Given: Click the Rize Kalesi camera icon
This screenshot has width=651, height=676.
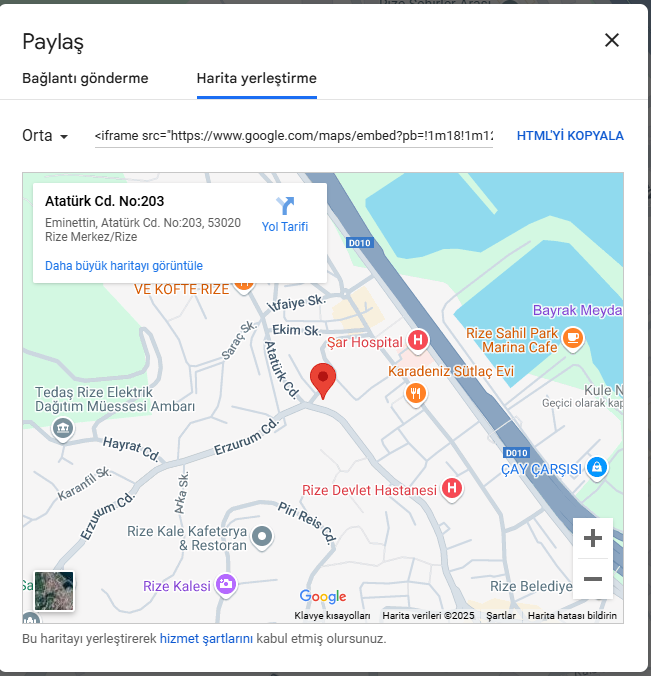Looking at the screenshot, I should pyautogui.click(x=226, y=585).
